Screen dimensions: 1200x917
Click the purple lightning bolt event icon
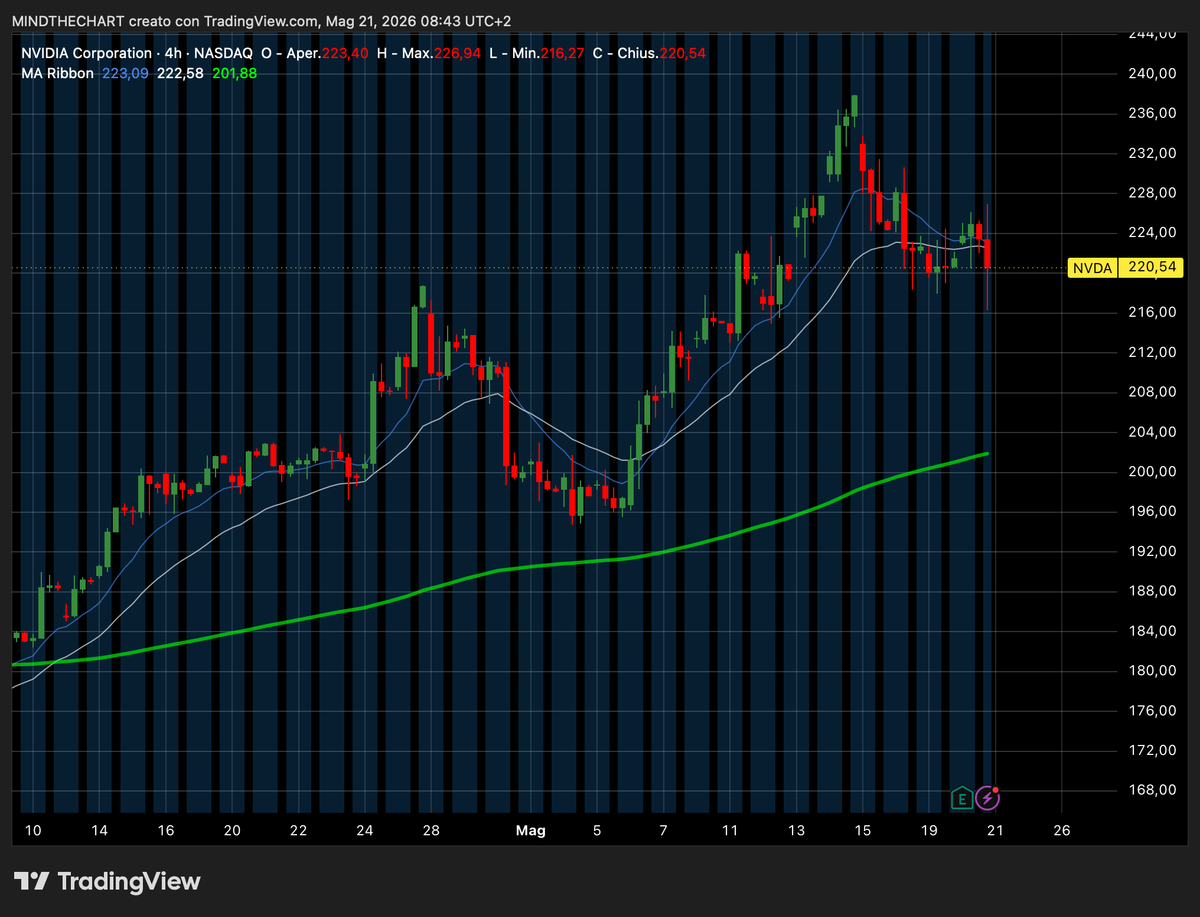pos(988,798)
